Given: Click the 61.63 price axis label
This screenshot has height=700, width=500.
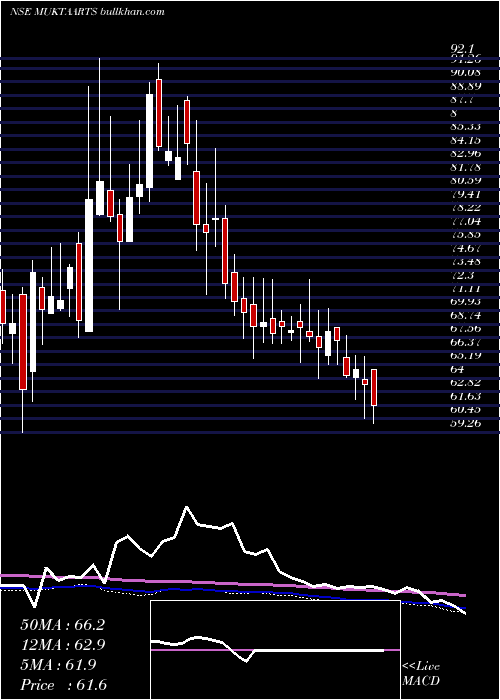Looking at the screenshot, I should point(465,396).
